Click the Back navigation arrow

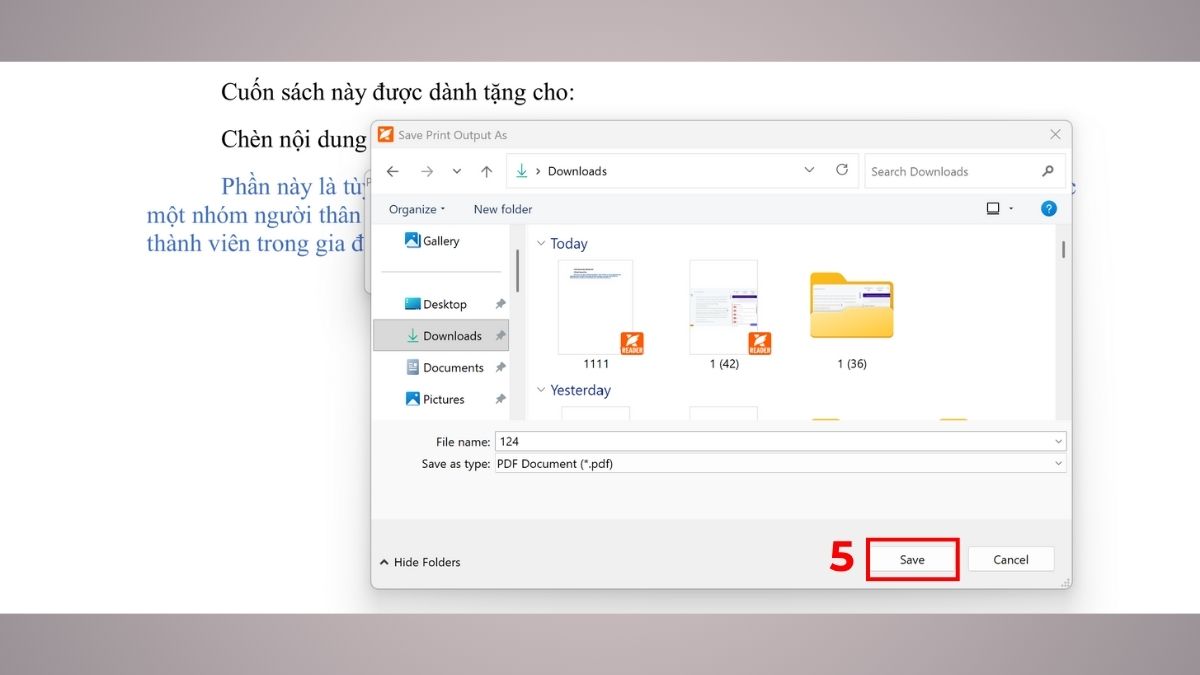pos(392,171)
